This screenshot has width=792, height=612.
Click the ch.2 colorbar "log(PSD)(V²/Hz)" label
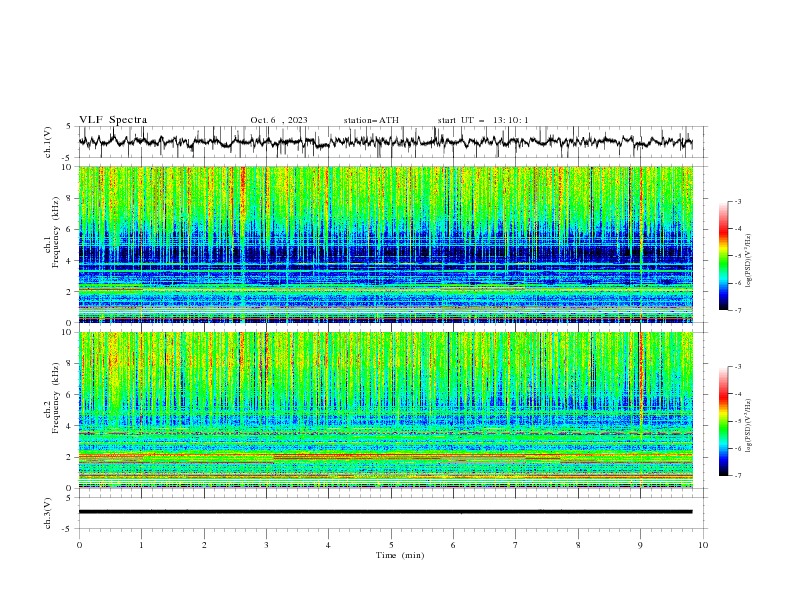tap(749, 425)
